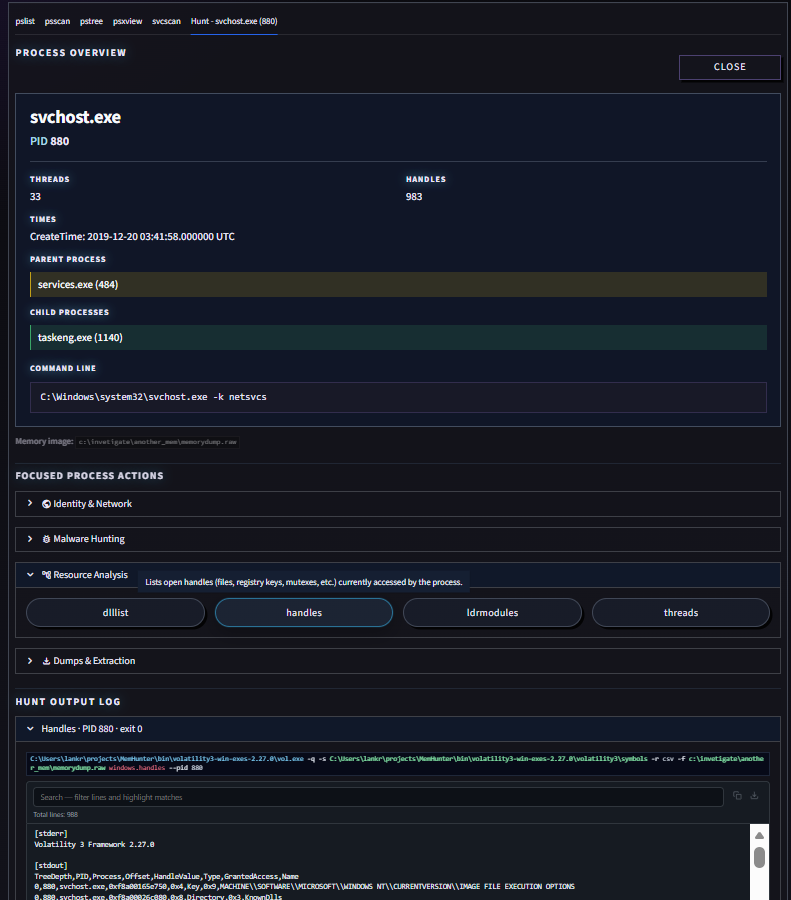This screenshot has height=900, width=791.
Task: Click the TreeDepth,PID,Process CSV header line
Action: coord(166,876)
